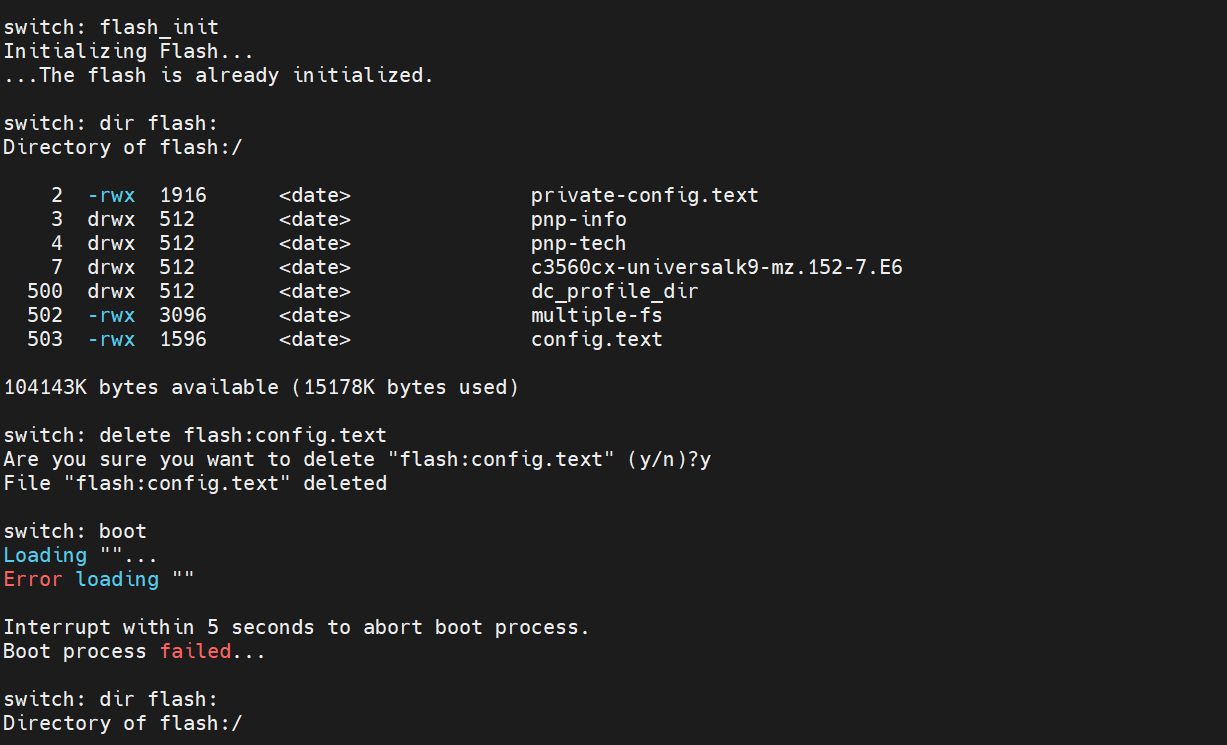Viewport: 1227px width, 745px height.
Task: Click config.text in directory listing
Action: tap(596, 339)
